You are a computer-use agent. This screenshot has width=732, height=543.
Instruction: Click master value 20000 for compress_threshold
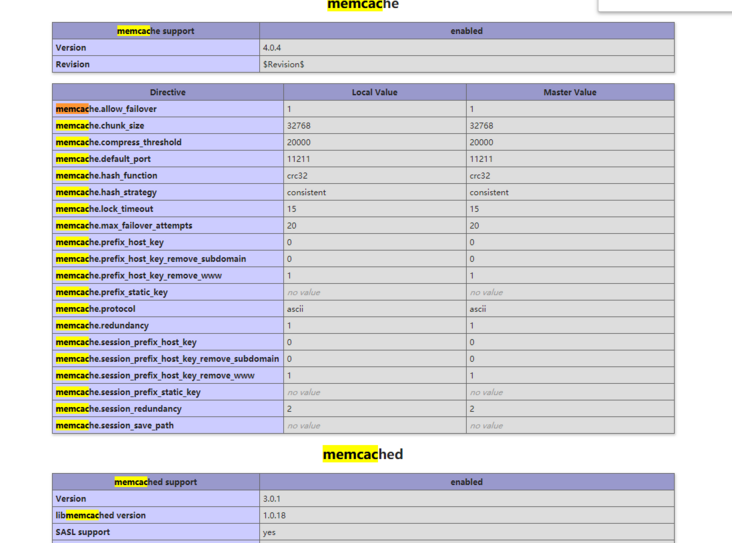point(481,142)
